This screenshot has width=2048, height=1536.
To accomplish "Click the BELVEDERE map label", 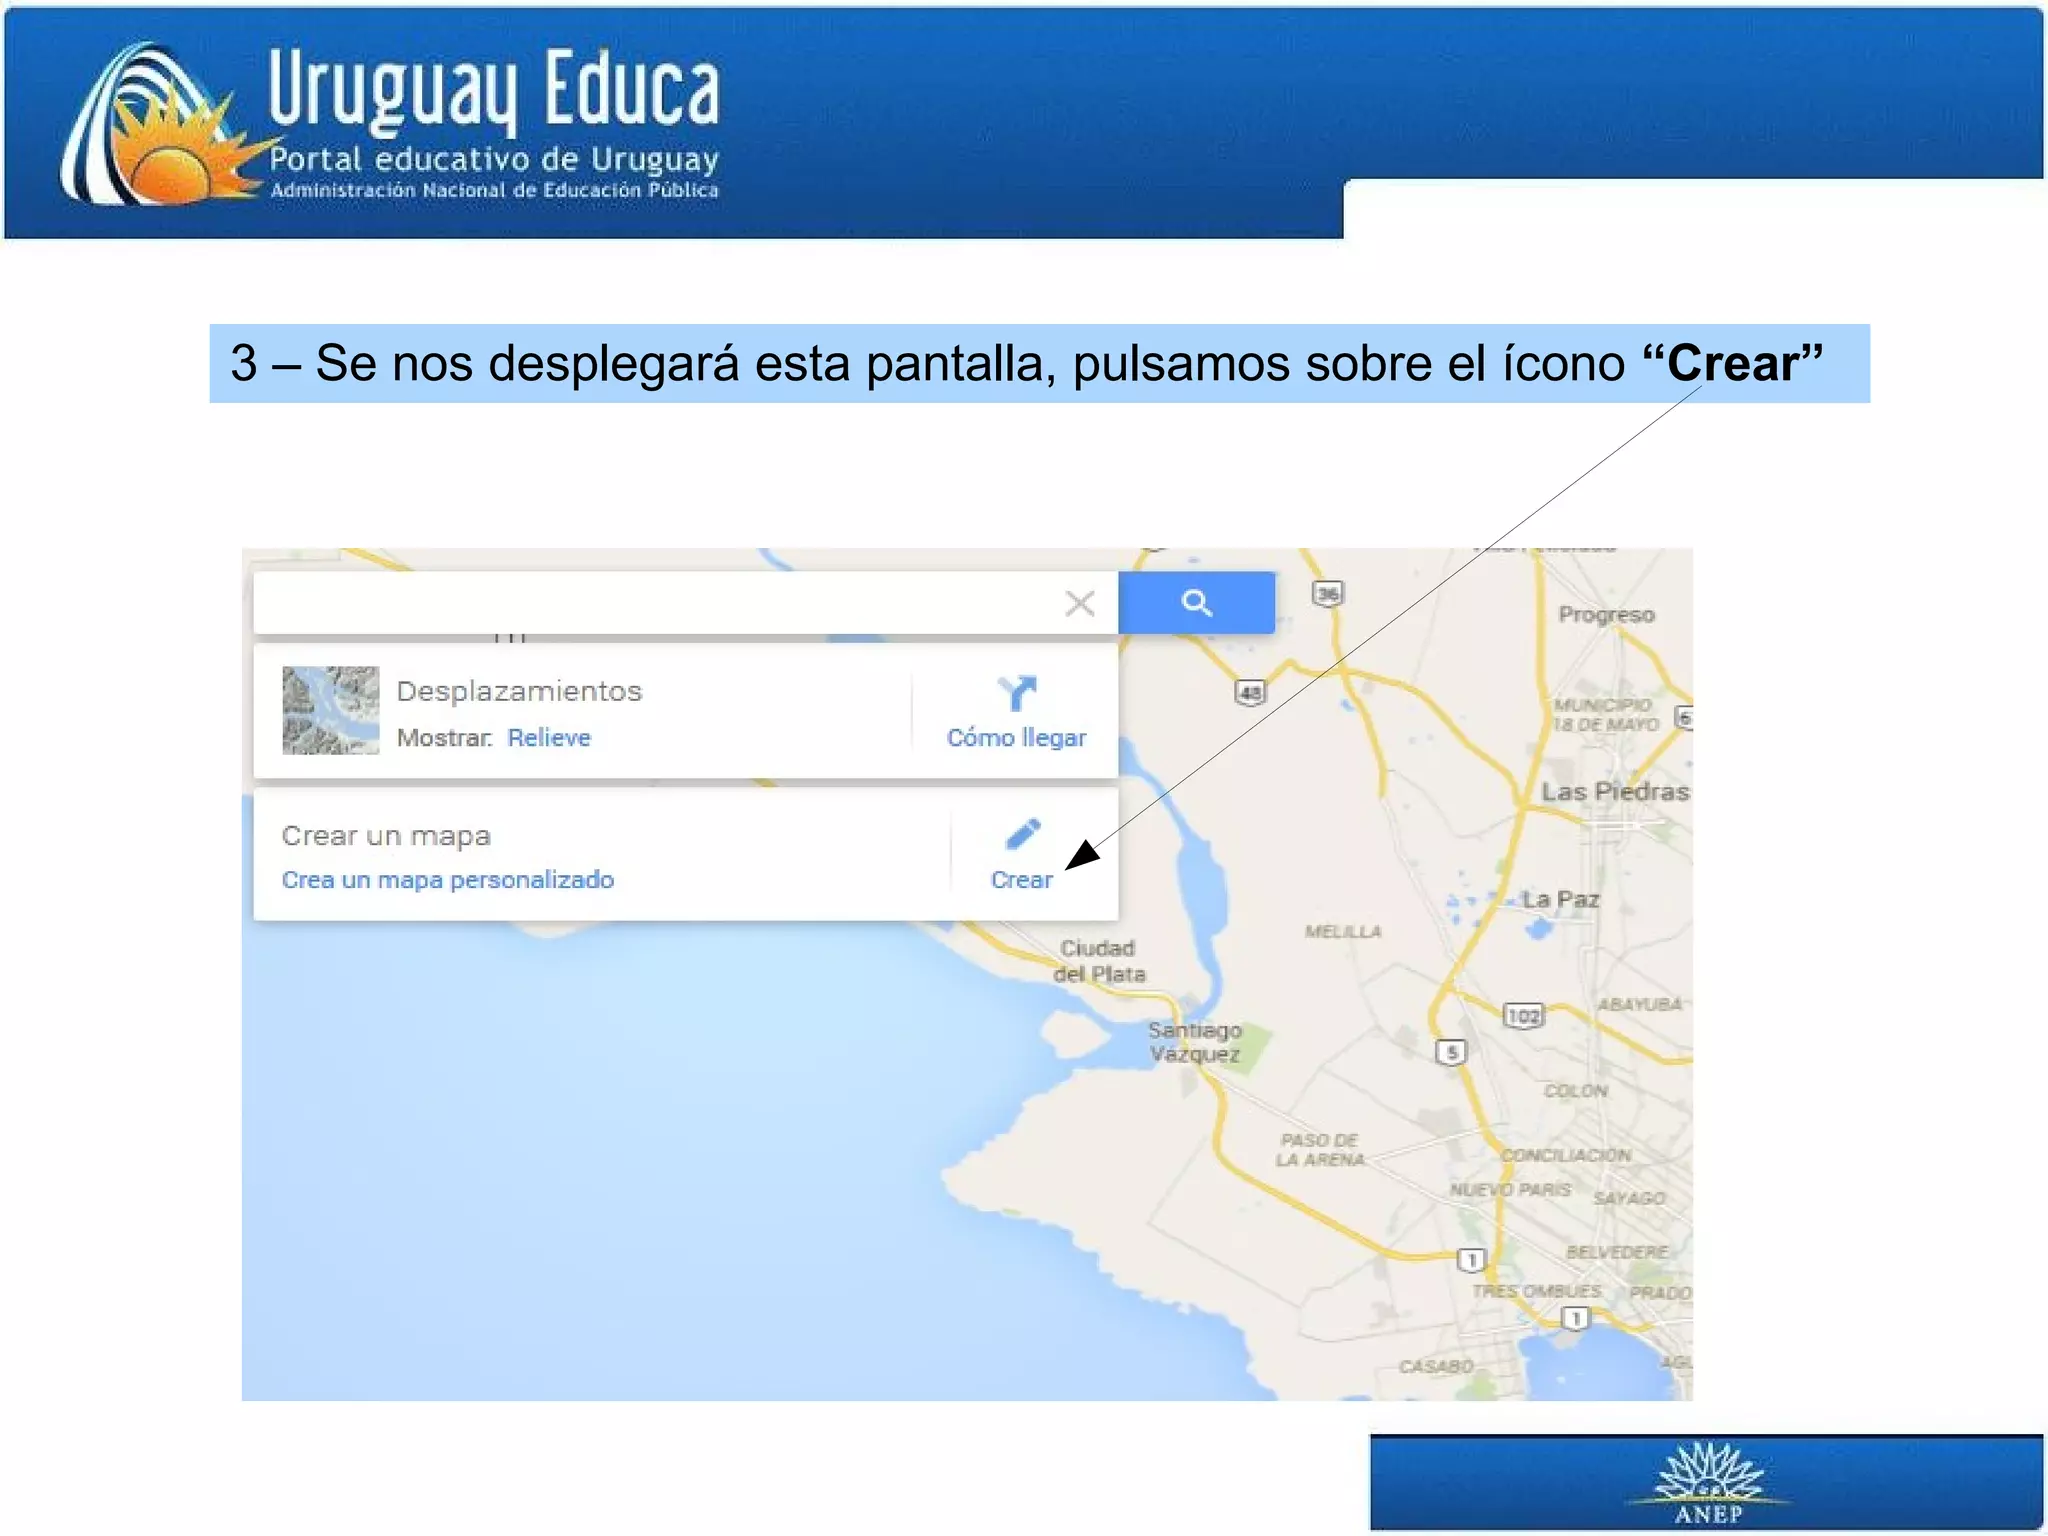I will pos(1617,1252).
